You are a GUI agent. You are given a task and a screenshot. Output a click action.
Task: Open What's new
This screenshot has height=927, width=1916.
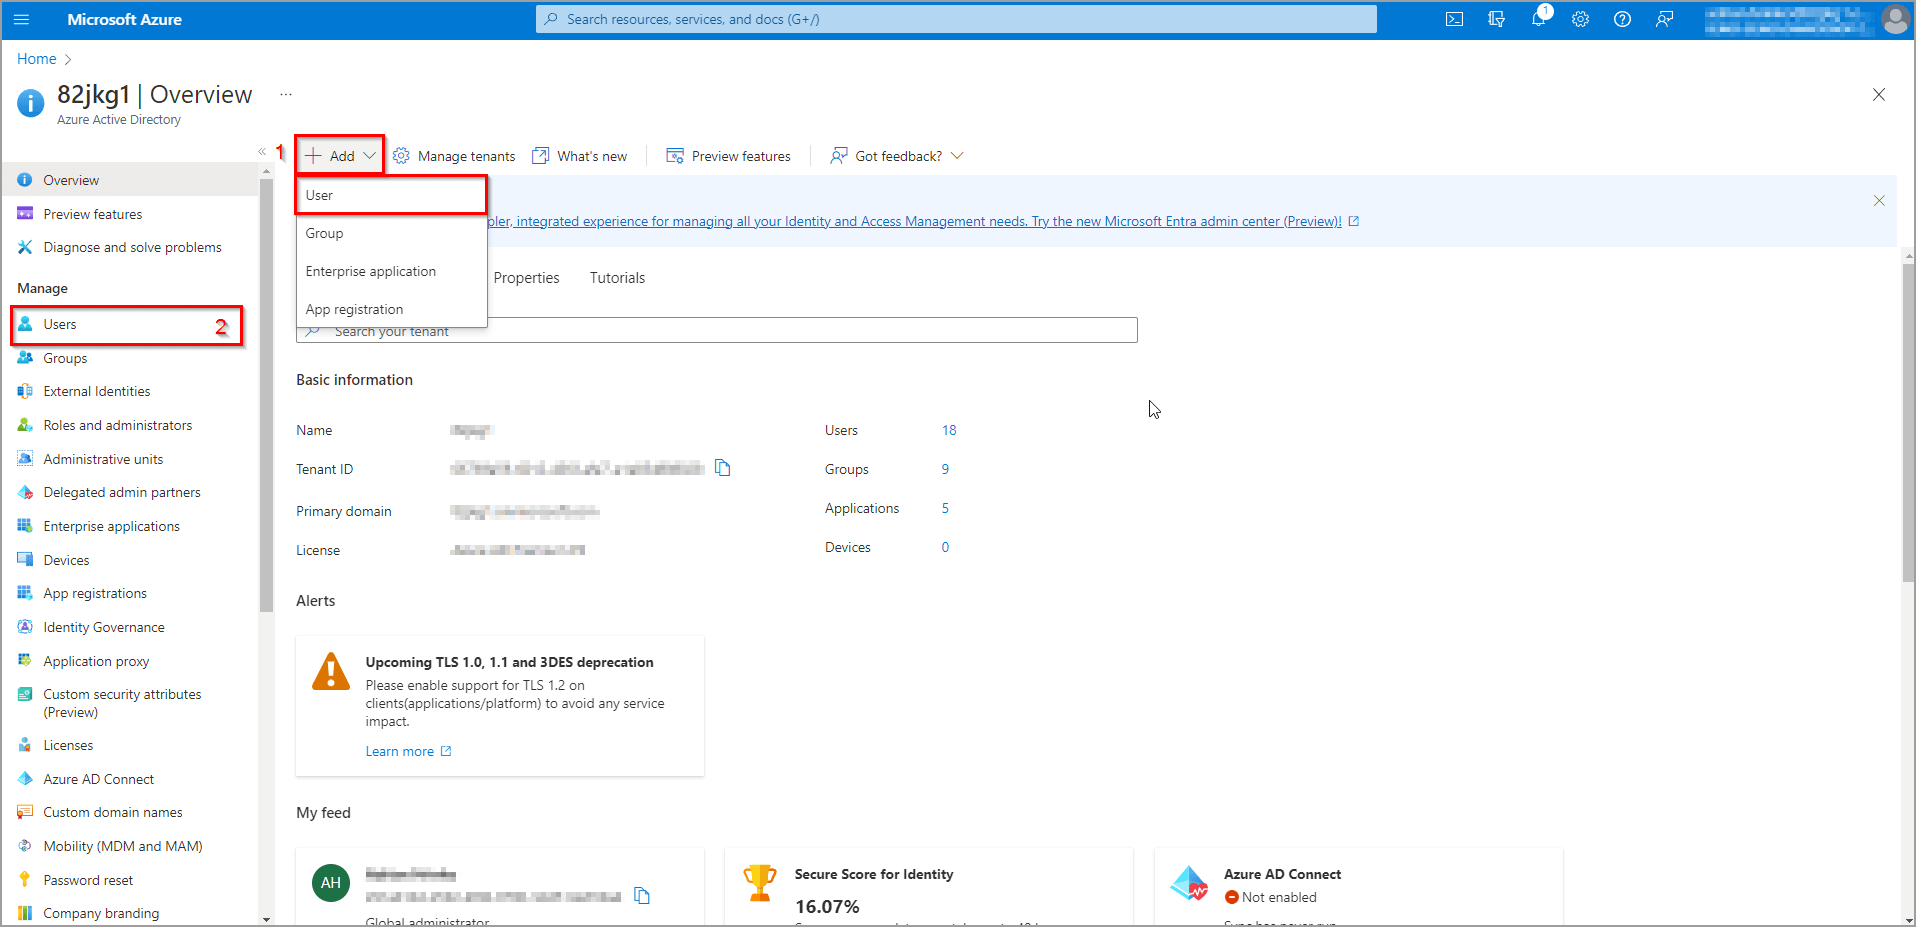[580, 156]
